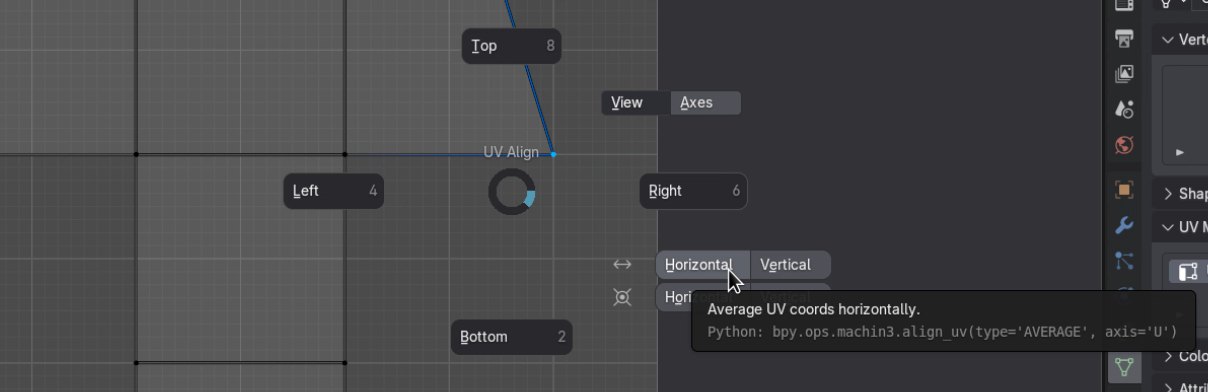1208x392 pixels.
Task: Open the Particles properties tab icon
Action: coord(1124,260)
